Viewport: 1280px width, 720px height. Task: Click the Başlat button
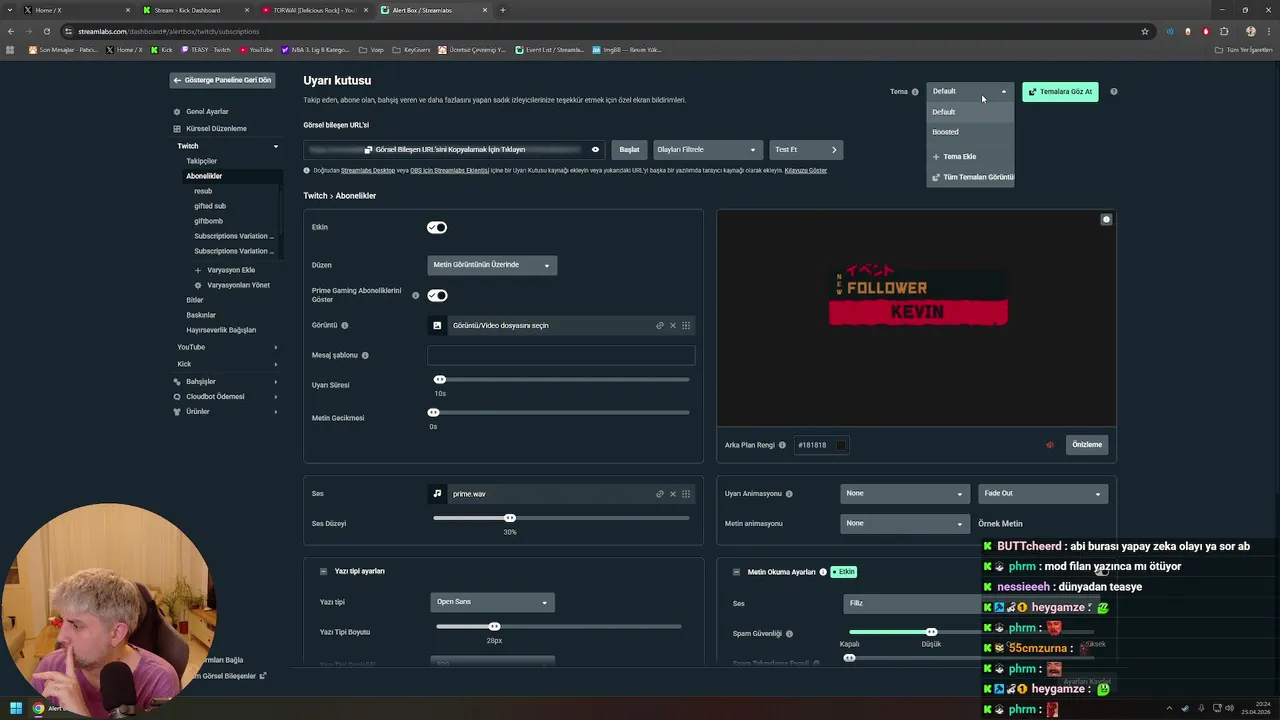pyautogui.click(x=629, y=150)
